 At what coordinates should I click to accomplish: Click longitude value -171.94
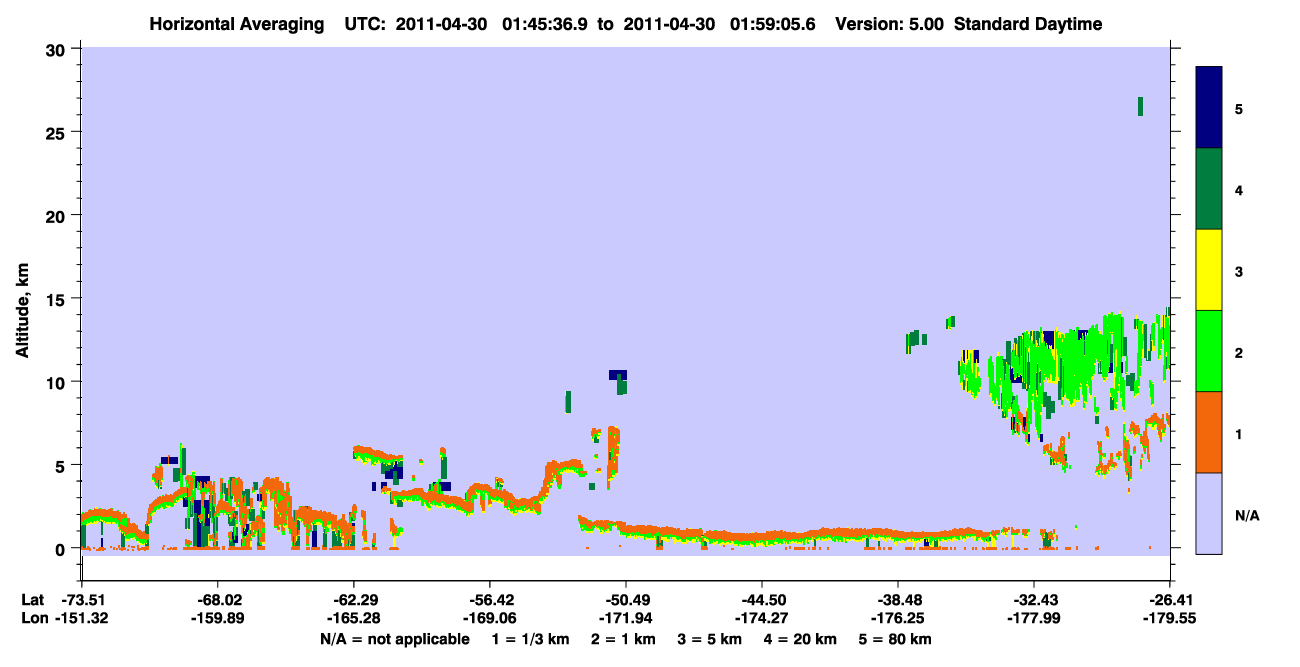pos(625,619)
